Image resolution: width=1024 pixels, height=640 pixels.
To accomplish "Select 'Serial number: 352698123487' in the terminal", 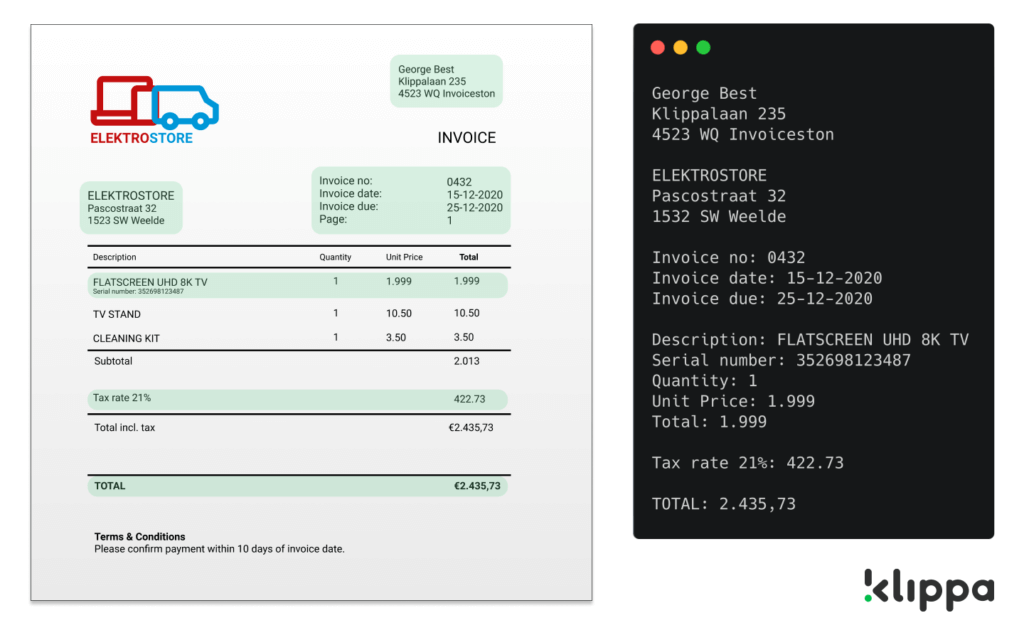I will tap(781, 360).
